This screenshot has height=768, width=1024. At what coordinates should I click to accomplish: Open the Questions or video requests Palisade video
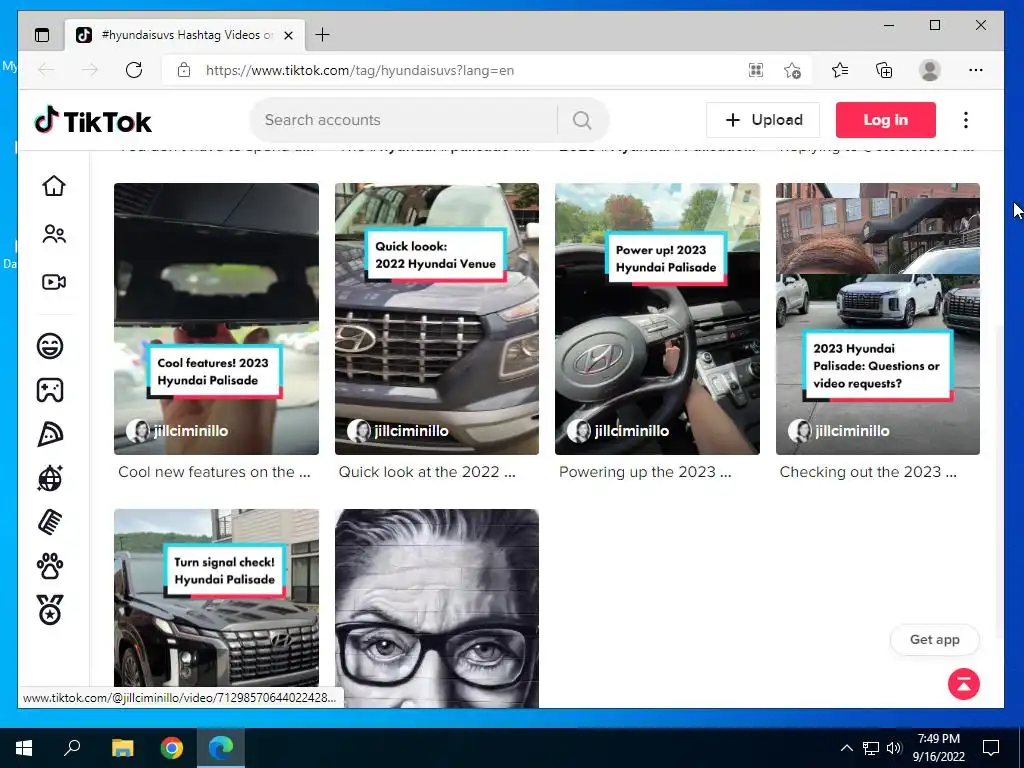(878, 319)
